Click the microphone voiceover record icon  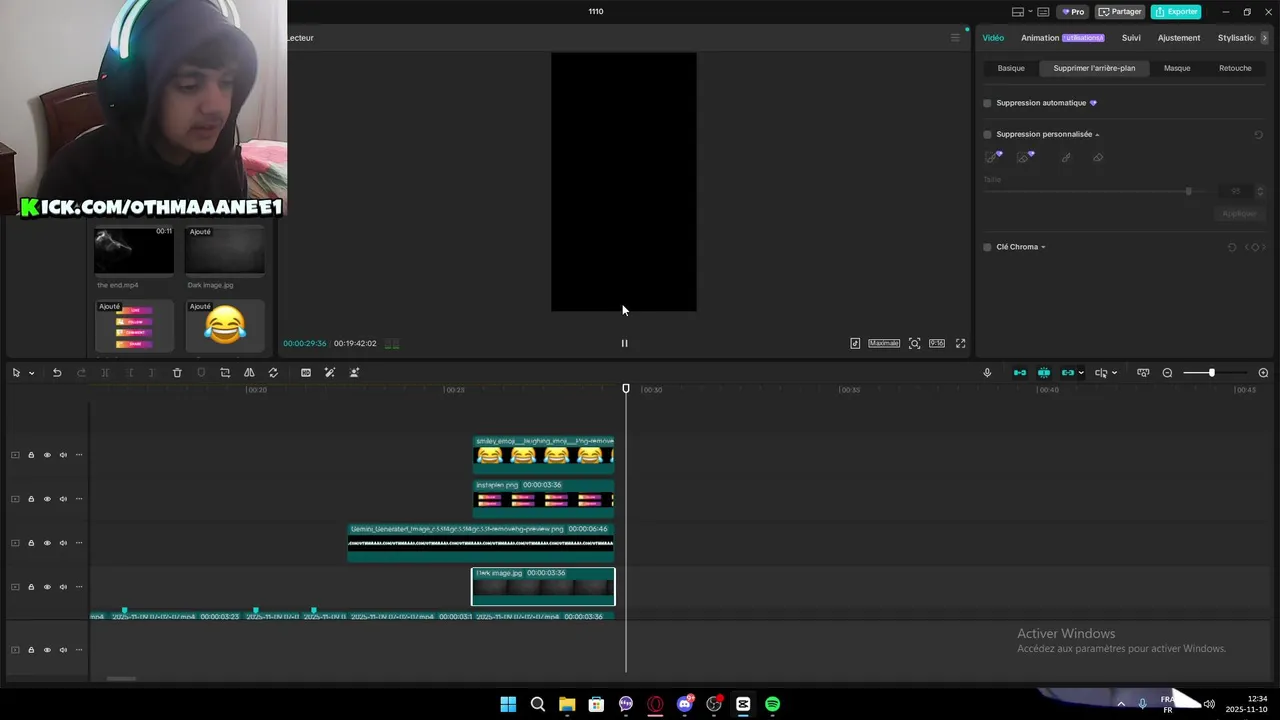[x=987, y=373]
